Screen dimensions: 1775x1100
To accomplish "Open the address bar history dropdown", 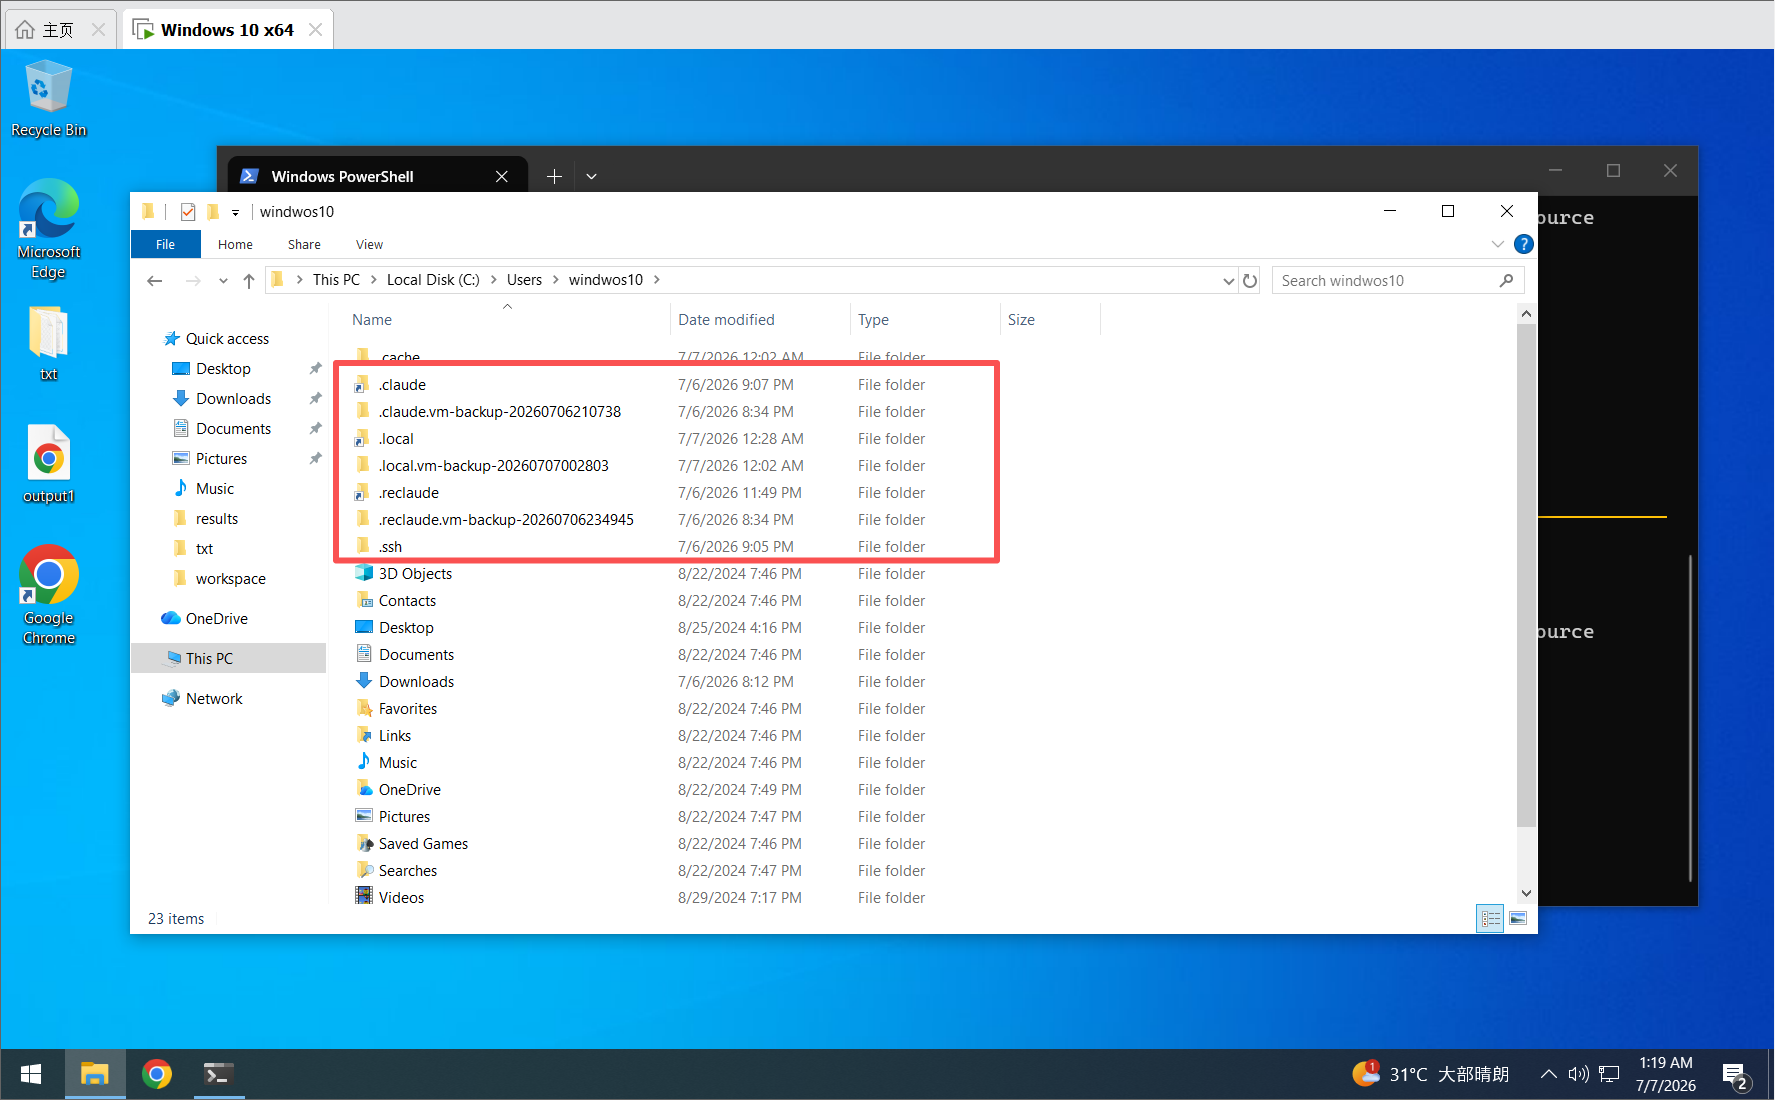I will tap(1229, 281).
